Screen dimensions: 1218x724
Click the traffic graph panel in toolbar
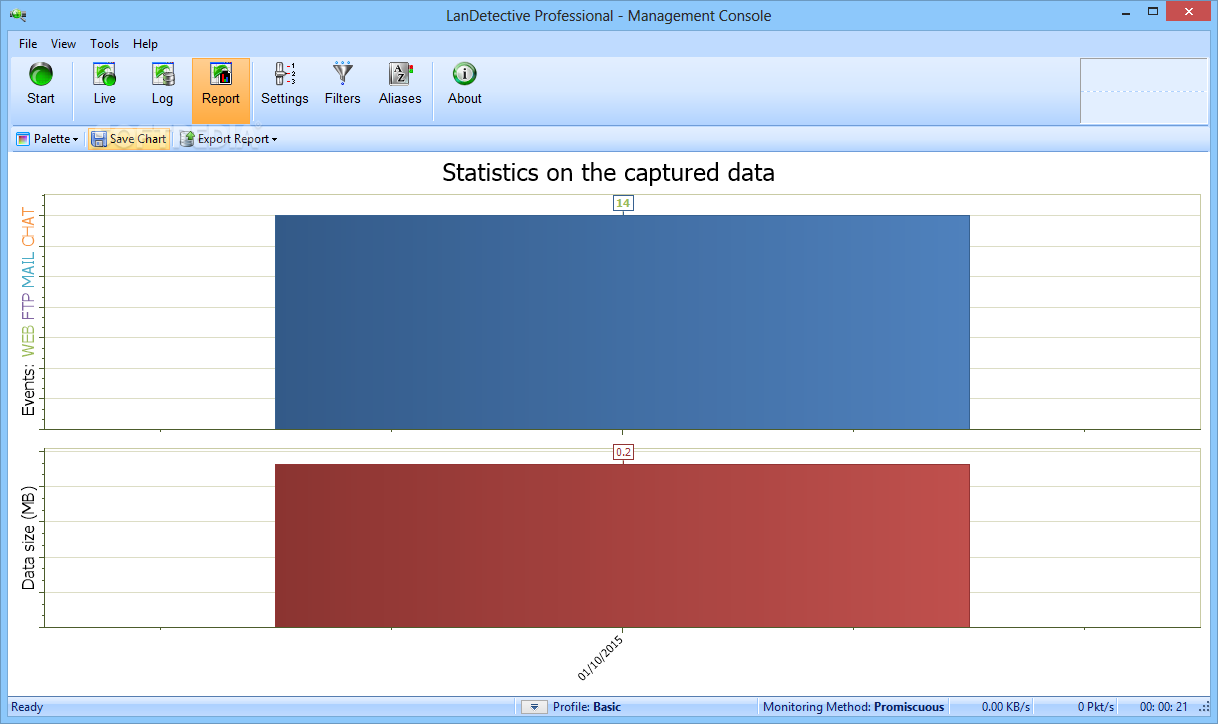[1144, 91]
